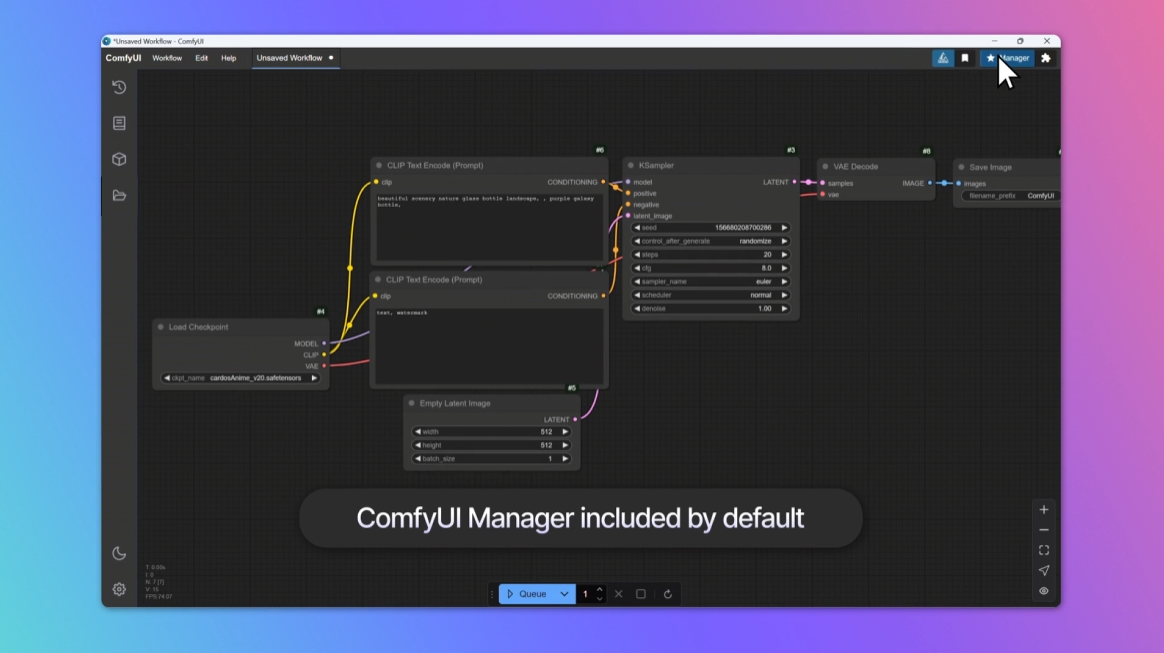The image size is (1164, 653).
Task: Zoom out with the minus icon
Action: (1044, 530)
